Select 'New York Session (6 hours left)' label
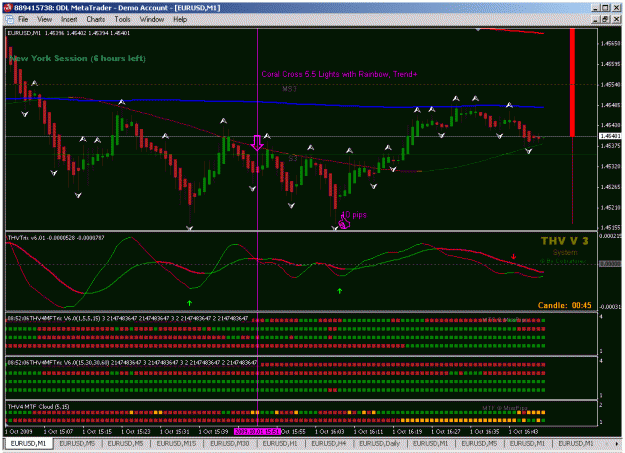The image size is (625, 453). pyautogui.click(x=77, y=58)
